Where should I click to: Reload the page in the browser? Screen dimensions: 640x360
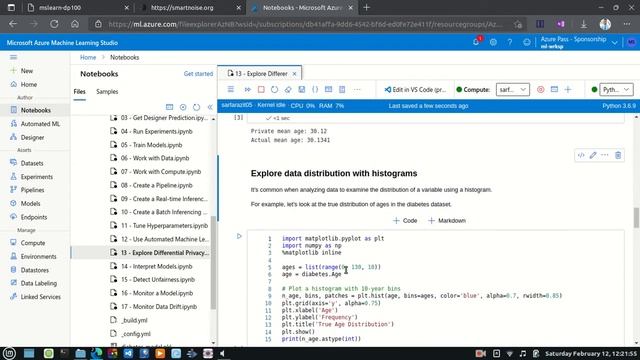(x=54, y=24)
